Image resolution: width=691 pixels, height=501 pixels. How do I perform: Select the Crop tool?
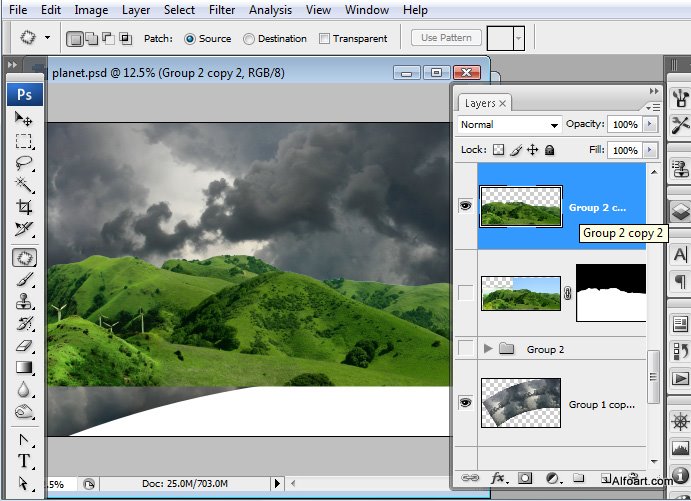click(x=24, y=207)
